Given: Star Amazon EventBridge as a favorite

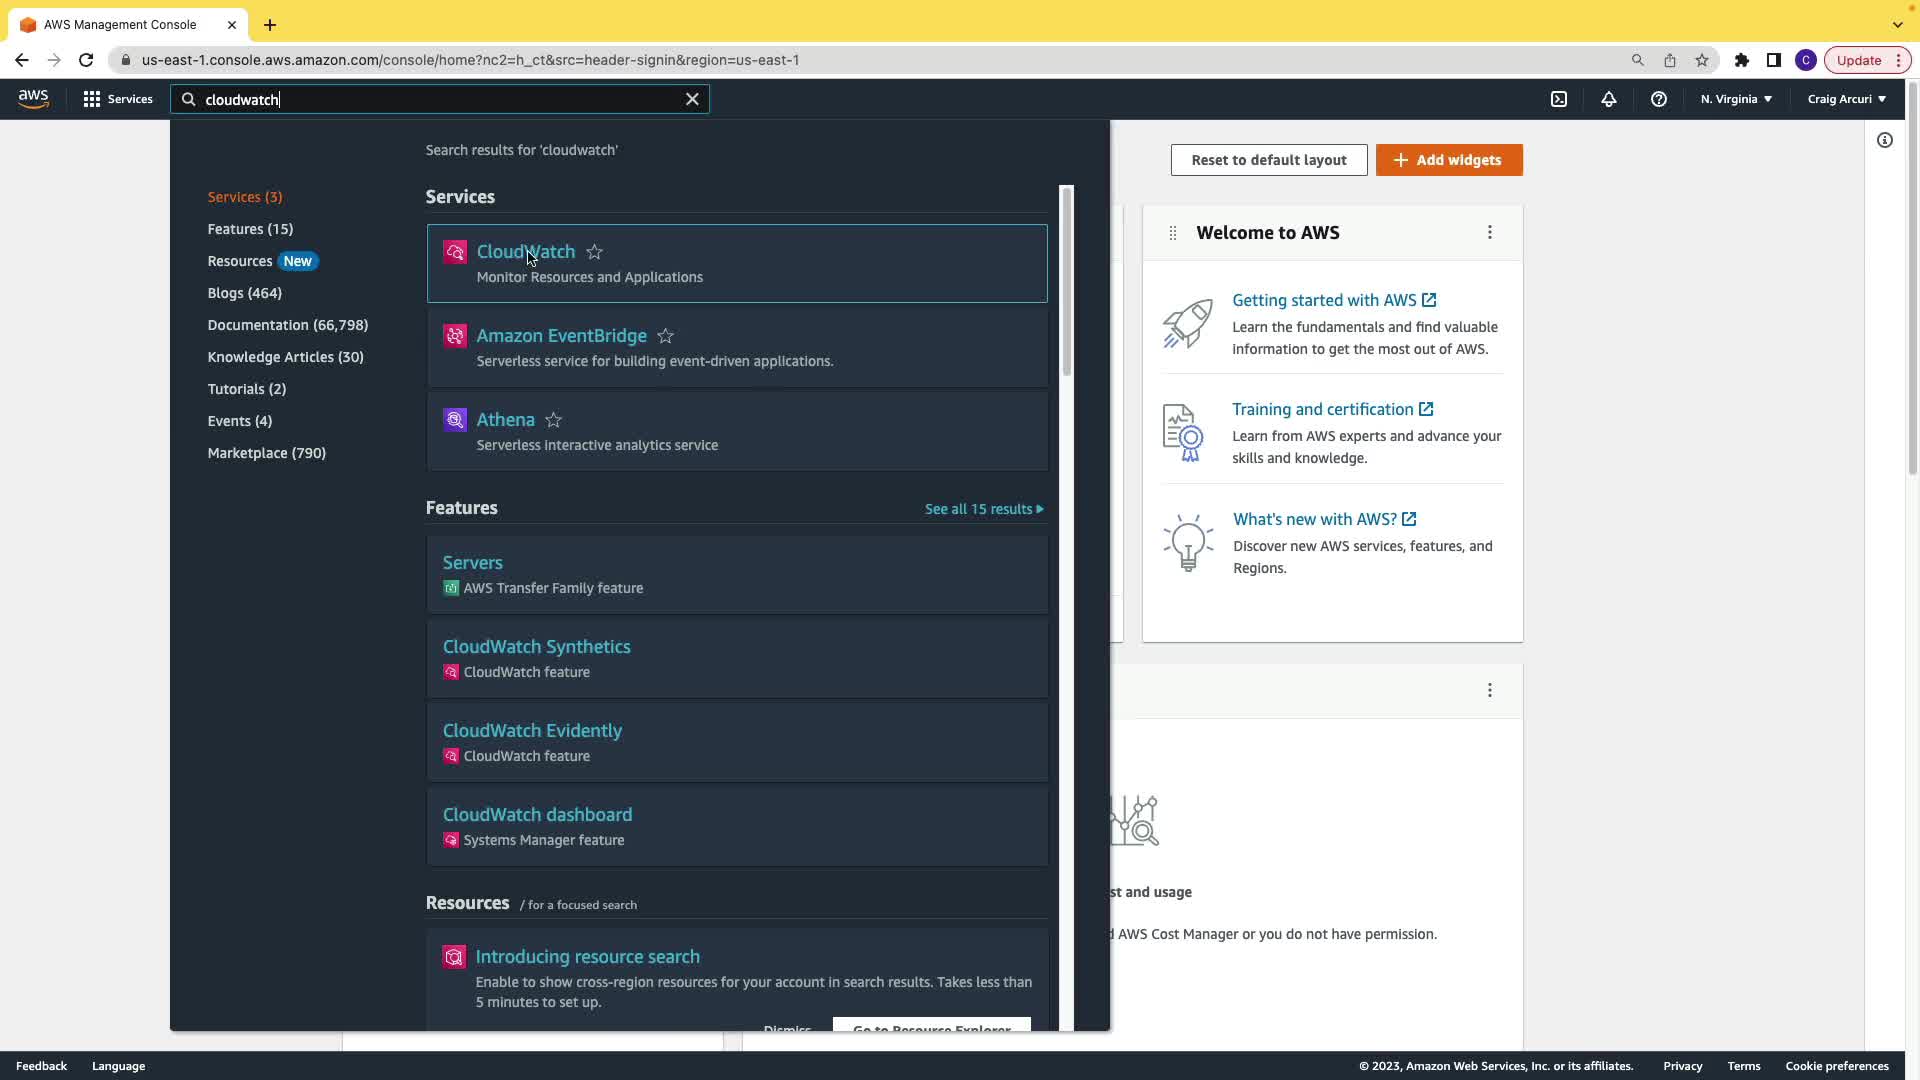Looking at the screenshot, I should [x=665, y=336].
